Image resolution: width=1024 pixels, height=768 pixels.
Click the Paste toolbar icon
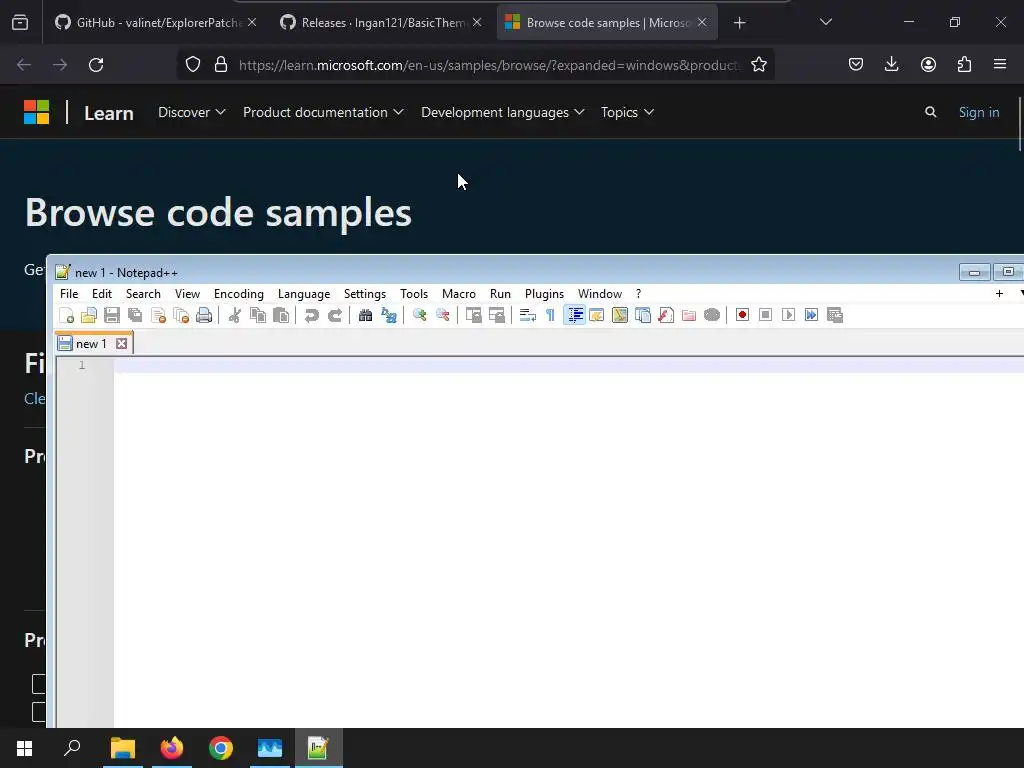click(x=281, y=315)
